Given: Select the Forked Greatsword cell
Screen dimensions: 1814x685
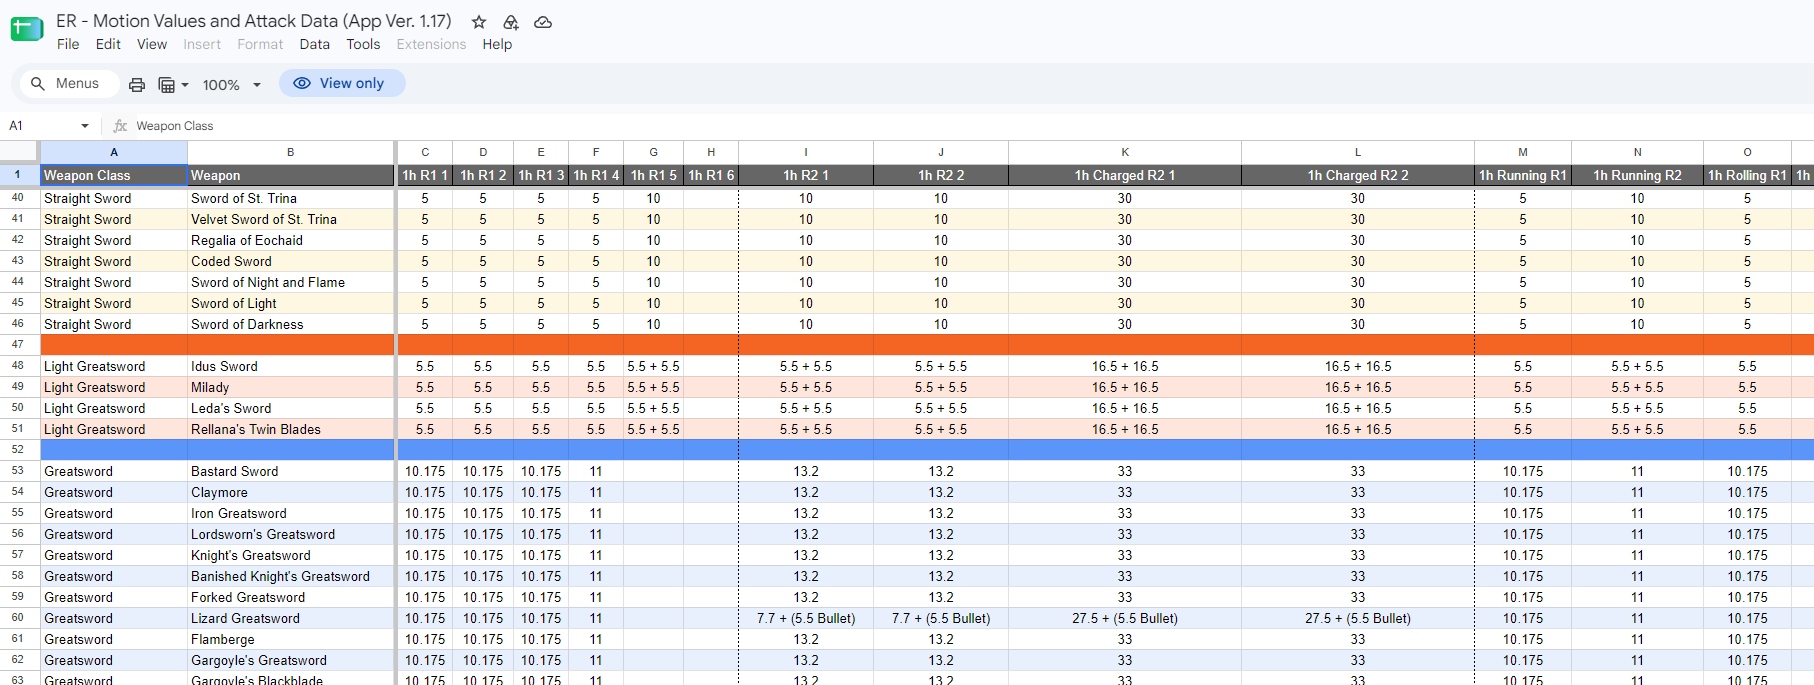Looking at the screenshot, I should coord(291,597).
